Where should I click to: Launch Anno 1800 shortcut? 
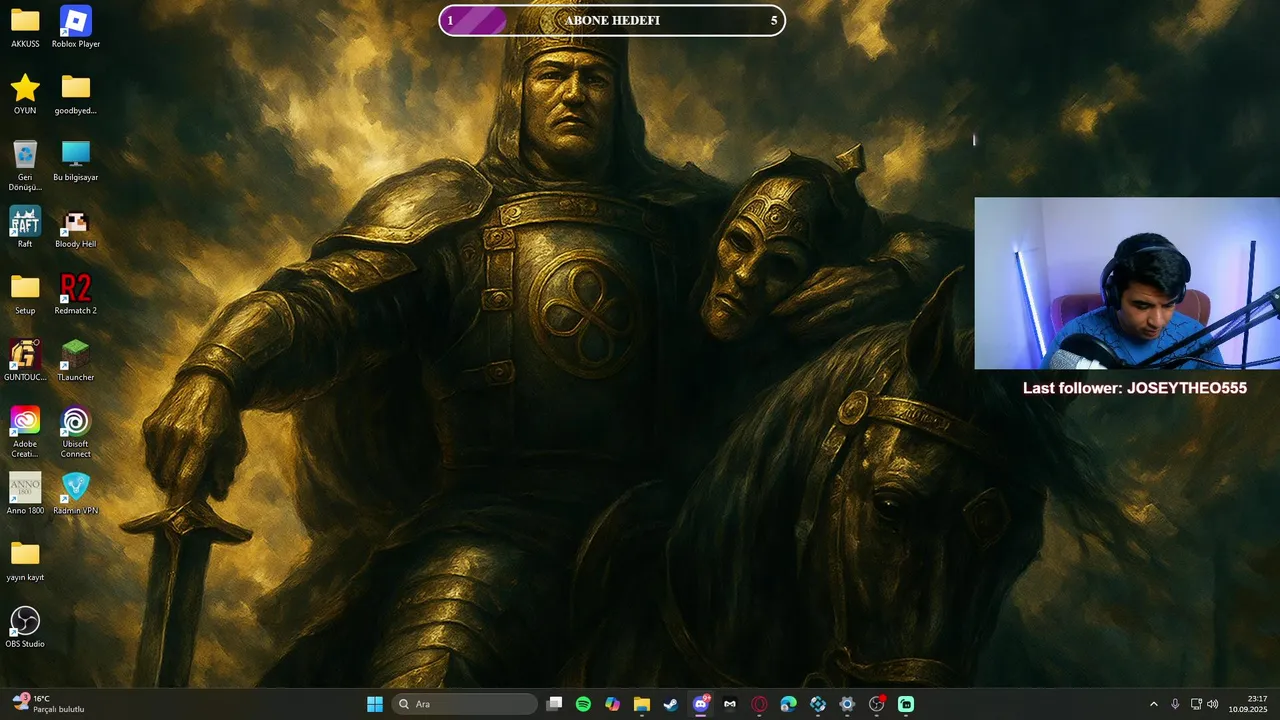(x=25, y=494)
